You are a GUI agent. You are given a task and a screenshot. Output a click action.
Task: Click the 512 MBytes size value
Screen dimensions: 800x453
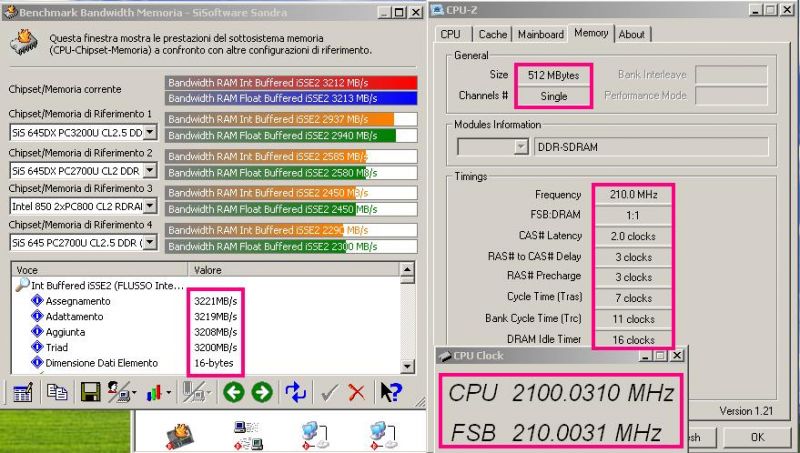[554, 76]
